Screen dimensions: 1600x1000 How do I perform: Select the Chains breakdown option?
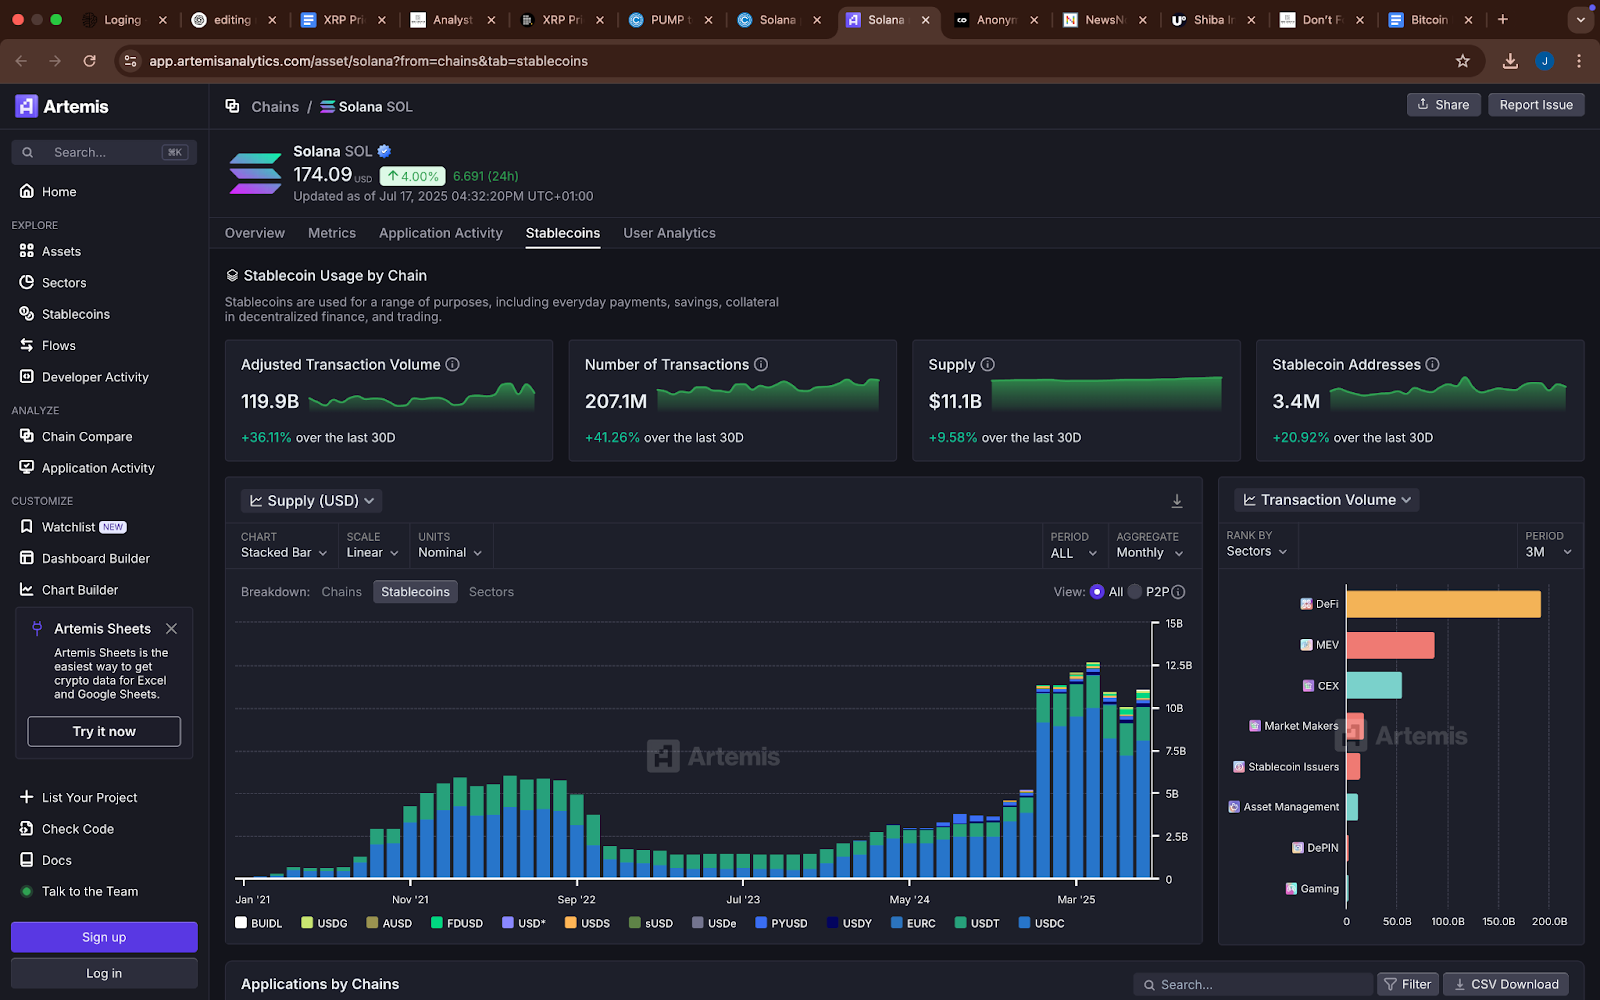pos(341,592)
